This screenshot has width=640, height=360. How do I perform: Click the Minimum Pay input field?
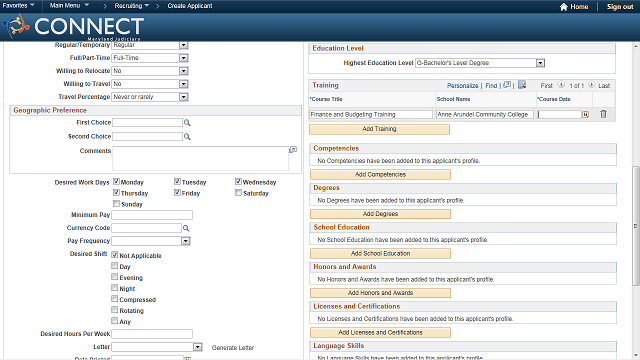(x=152, y=215)
